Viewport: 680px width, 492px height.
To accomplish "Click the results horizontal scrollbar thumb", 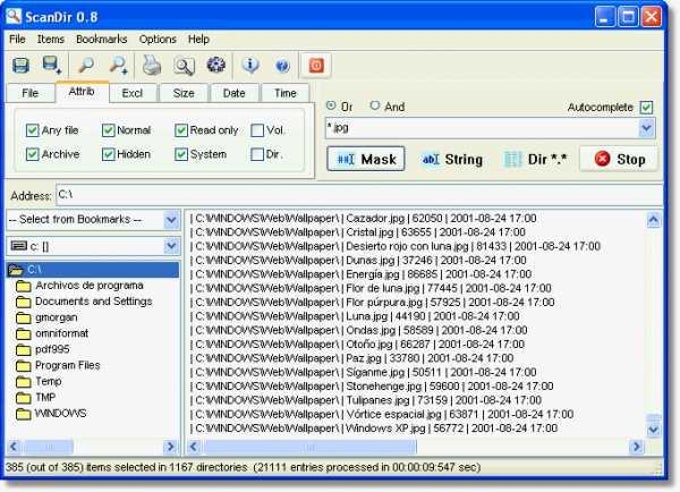I will click(310, 446).
